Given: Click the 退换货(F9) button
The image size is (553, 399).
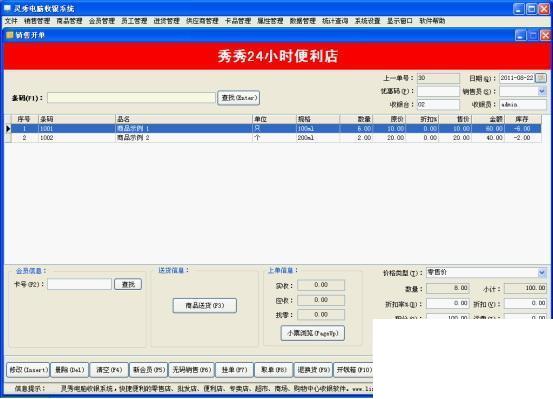Looking at the screenshot, I should 313,370.
